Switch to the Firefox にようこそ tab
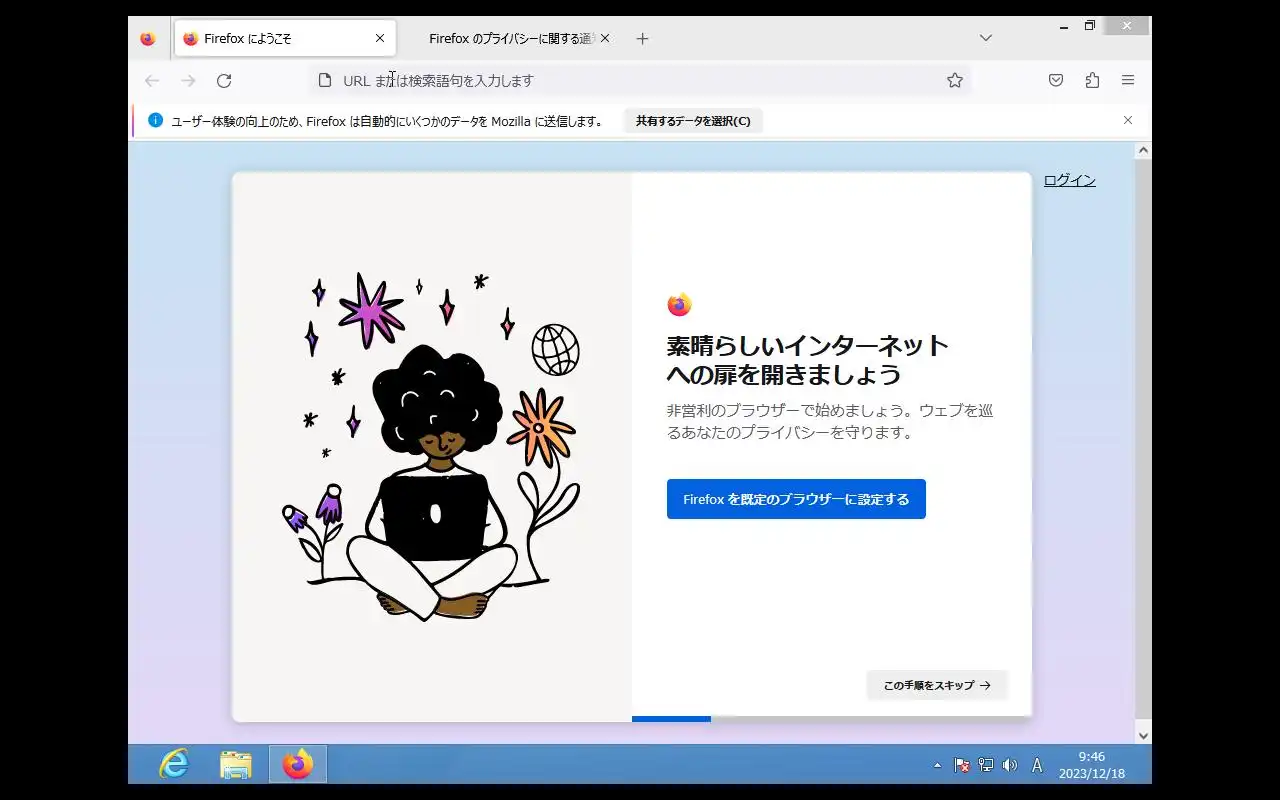This screenshot has height=800, width=1280. (x=285, y=39)
